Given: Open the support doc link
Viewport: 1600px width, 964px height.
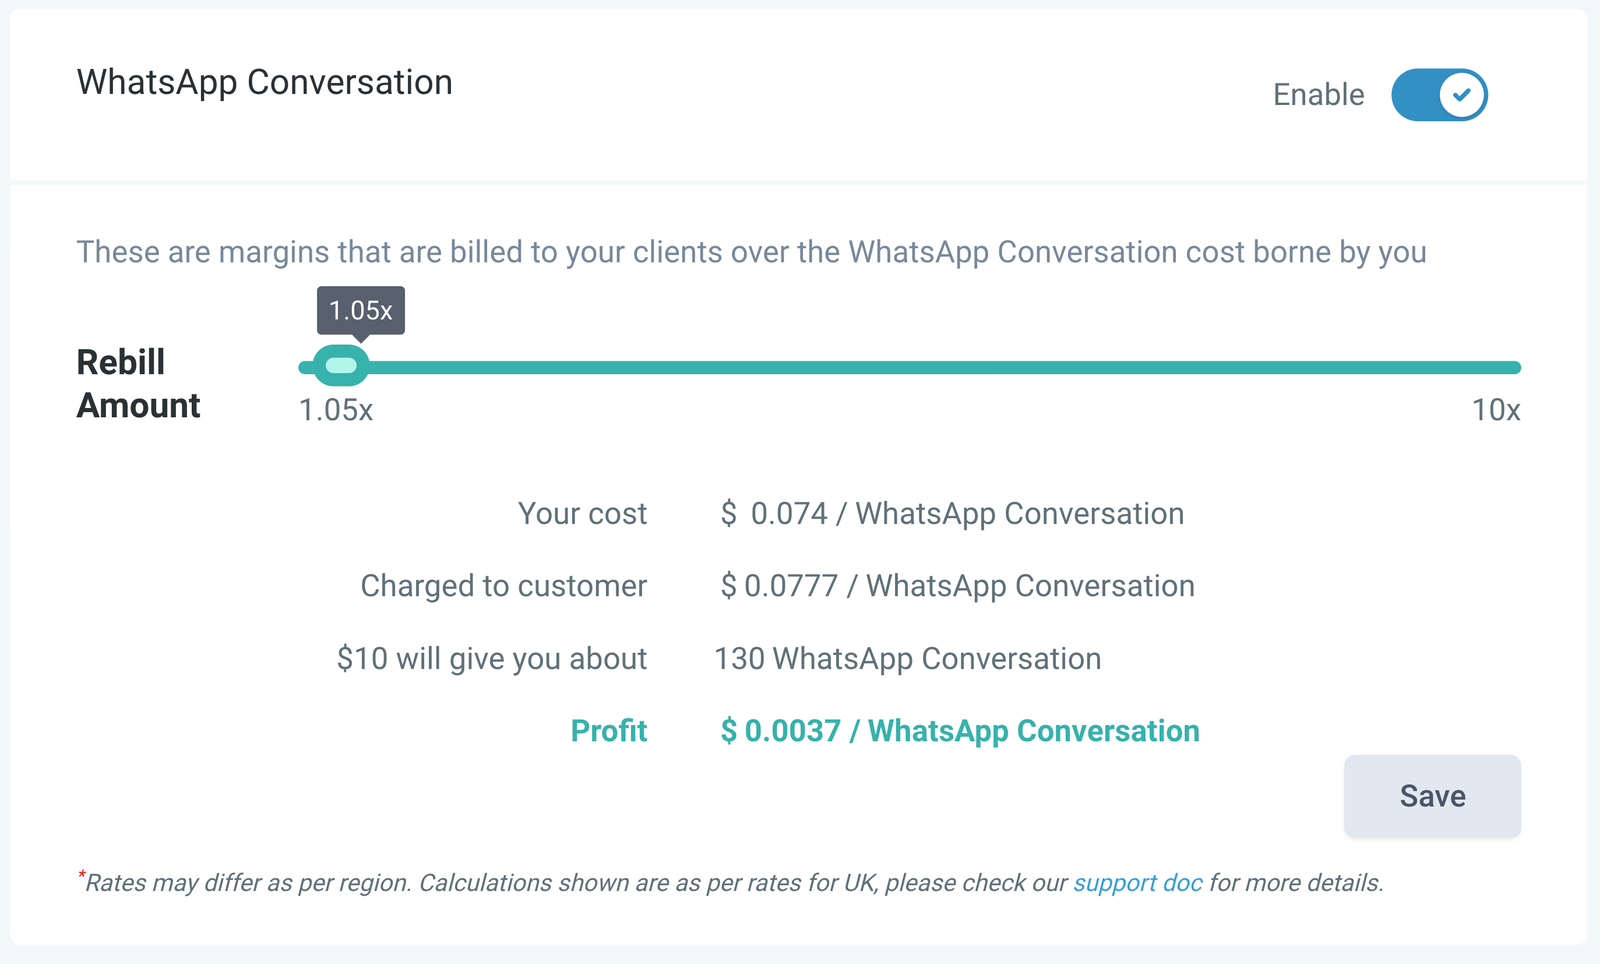Looking at the screenshot, I should click(1137, 883).
